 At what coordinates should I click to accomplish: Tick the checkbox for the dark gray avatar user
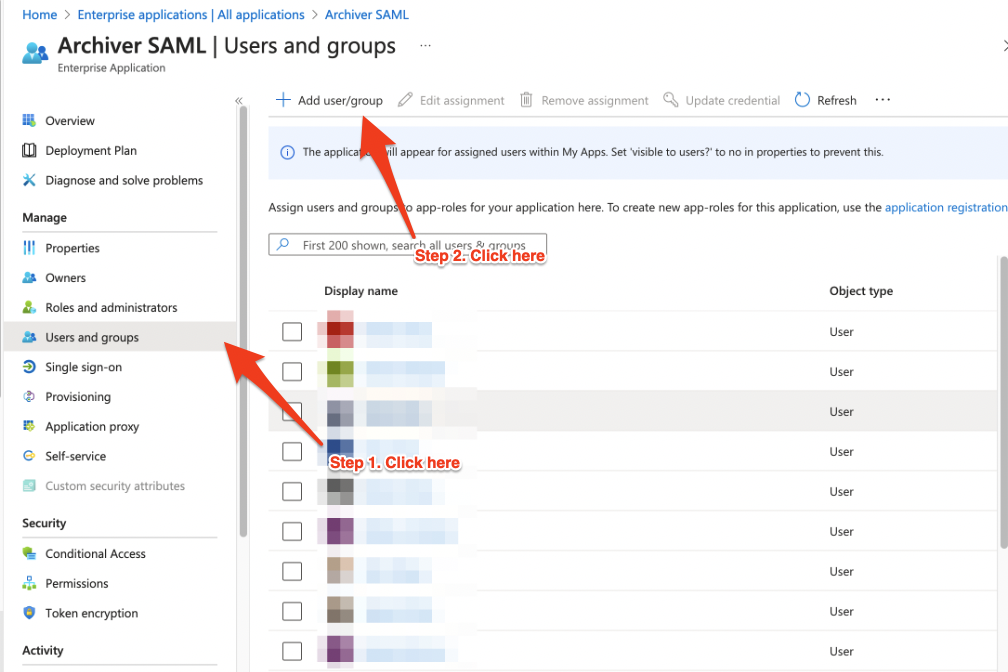[292, 491]
